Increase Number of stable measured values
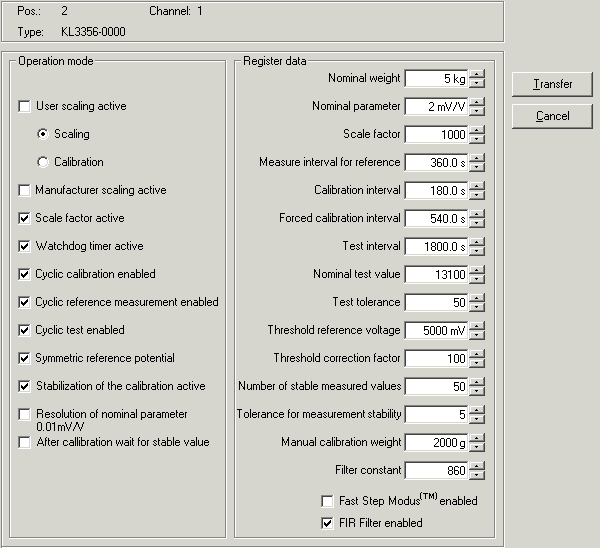The height and width of the screenshot is (548, 600). pyautogui.click(x=477, y=382)
